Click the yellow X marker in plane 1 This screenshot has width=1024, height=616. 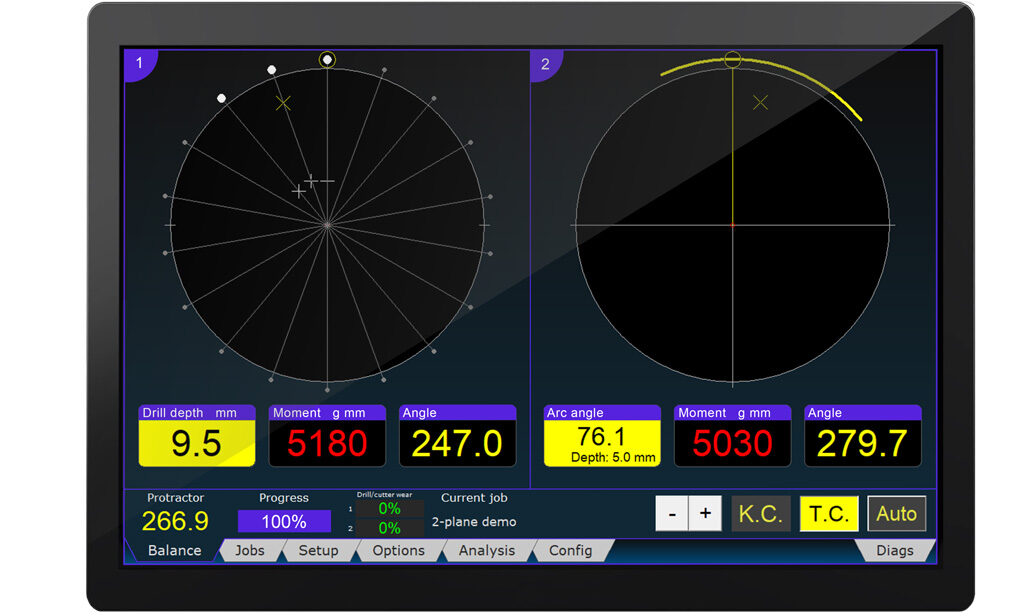click(x=283, y=103)
